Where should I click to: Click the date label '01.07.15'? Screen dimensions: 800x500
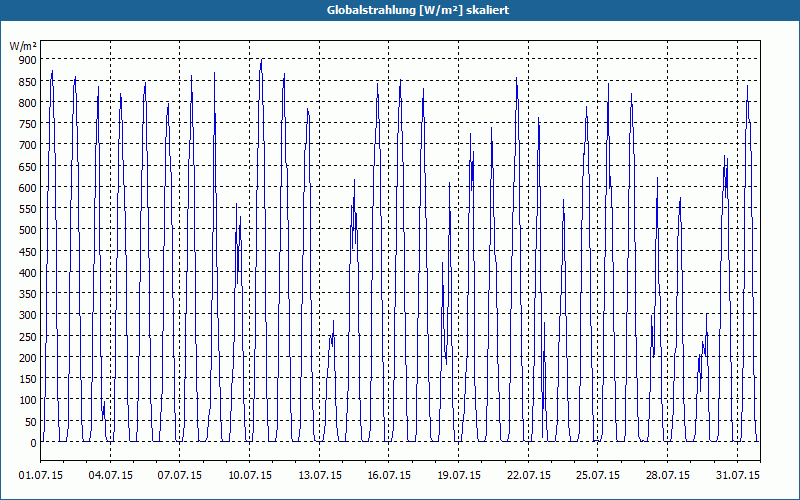[x=41, y=475]
